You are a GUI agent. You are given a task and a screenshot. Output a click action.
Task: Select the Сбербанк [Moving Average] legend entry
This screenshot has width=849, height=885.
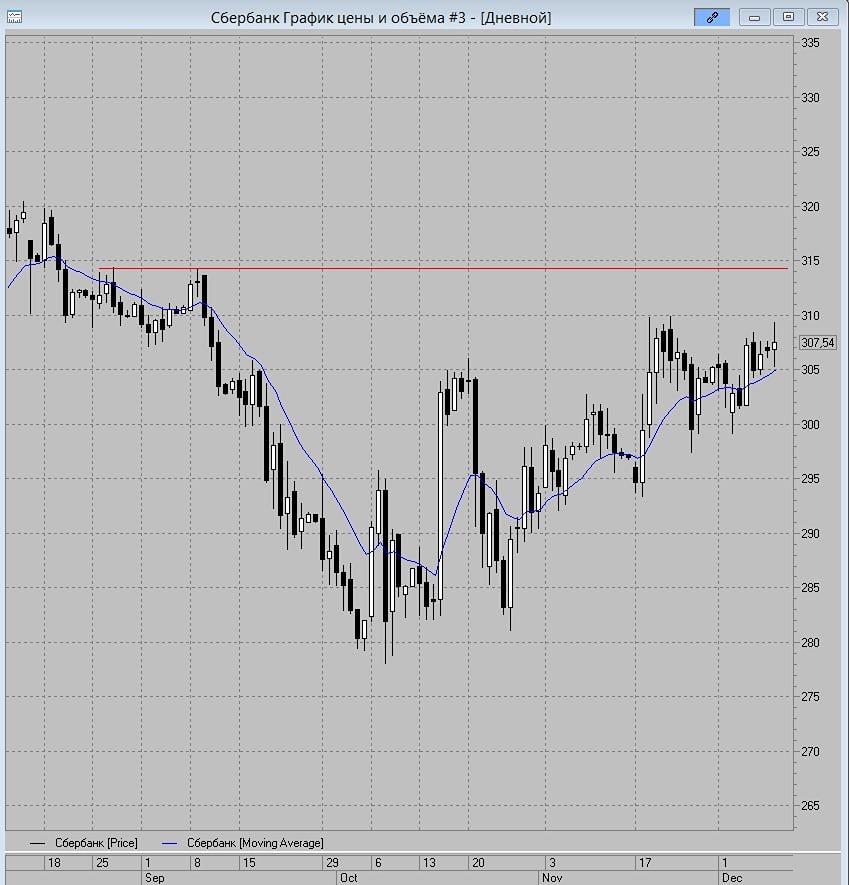click(x=243, y=843)
